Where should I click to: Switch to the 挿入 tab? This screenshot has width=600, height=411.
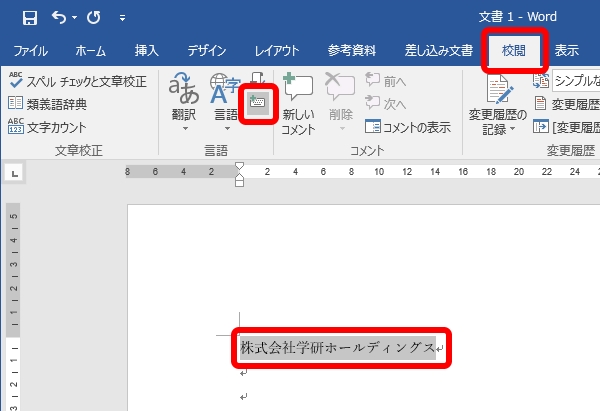[147, 51]
